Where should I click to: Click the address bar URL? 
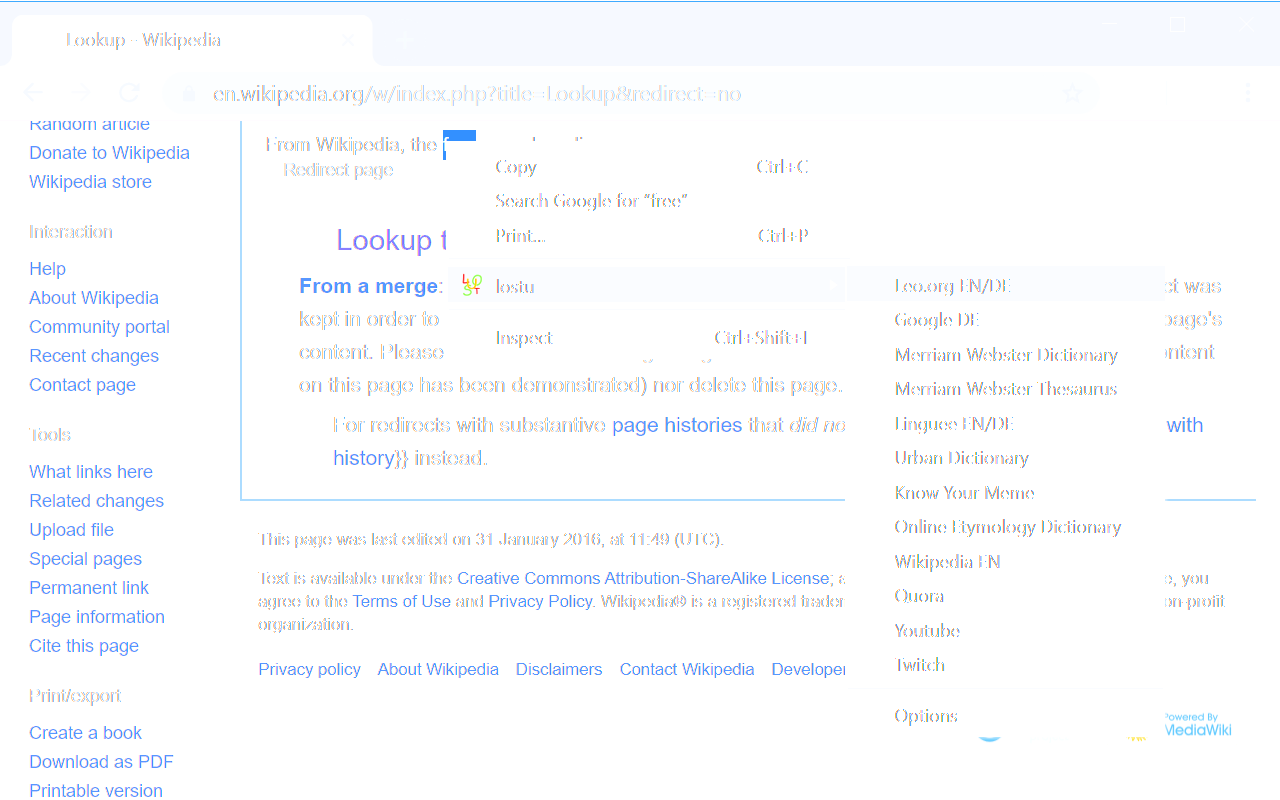[477, 94]
